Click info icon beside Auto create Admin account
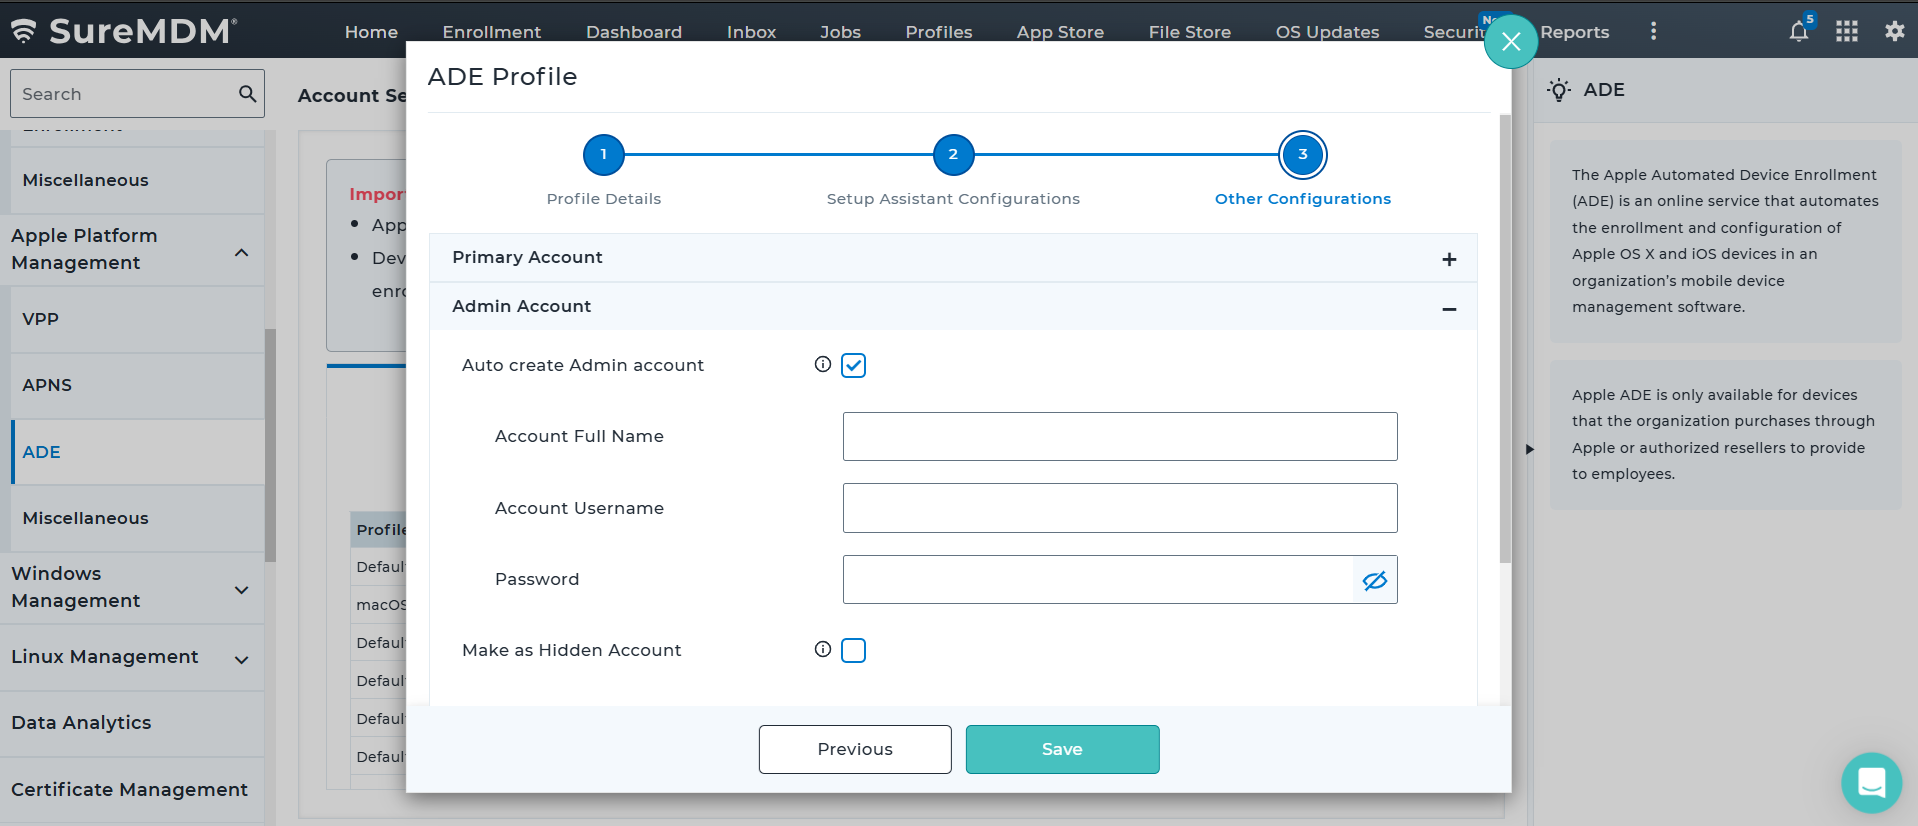This screenshot has height=826, width=1918. coord(822,365)
